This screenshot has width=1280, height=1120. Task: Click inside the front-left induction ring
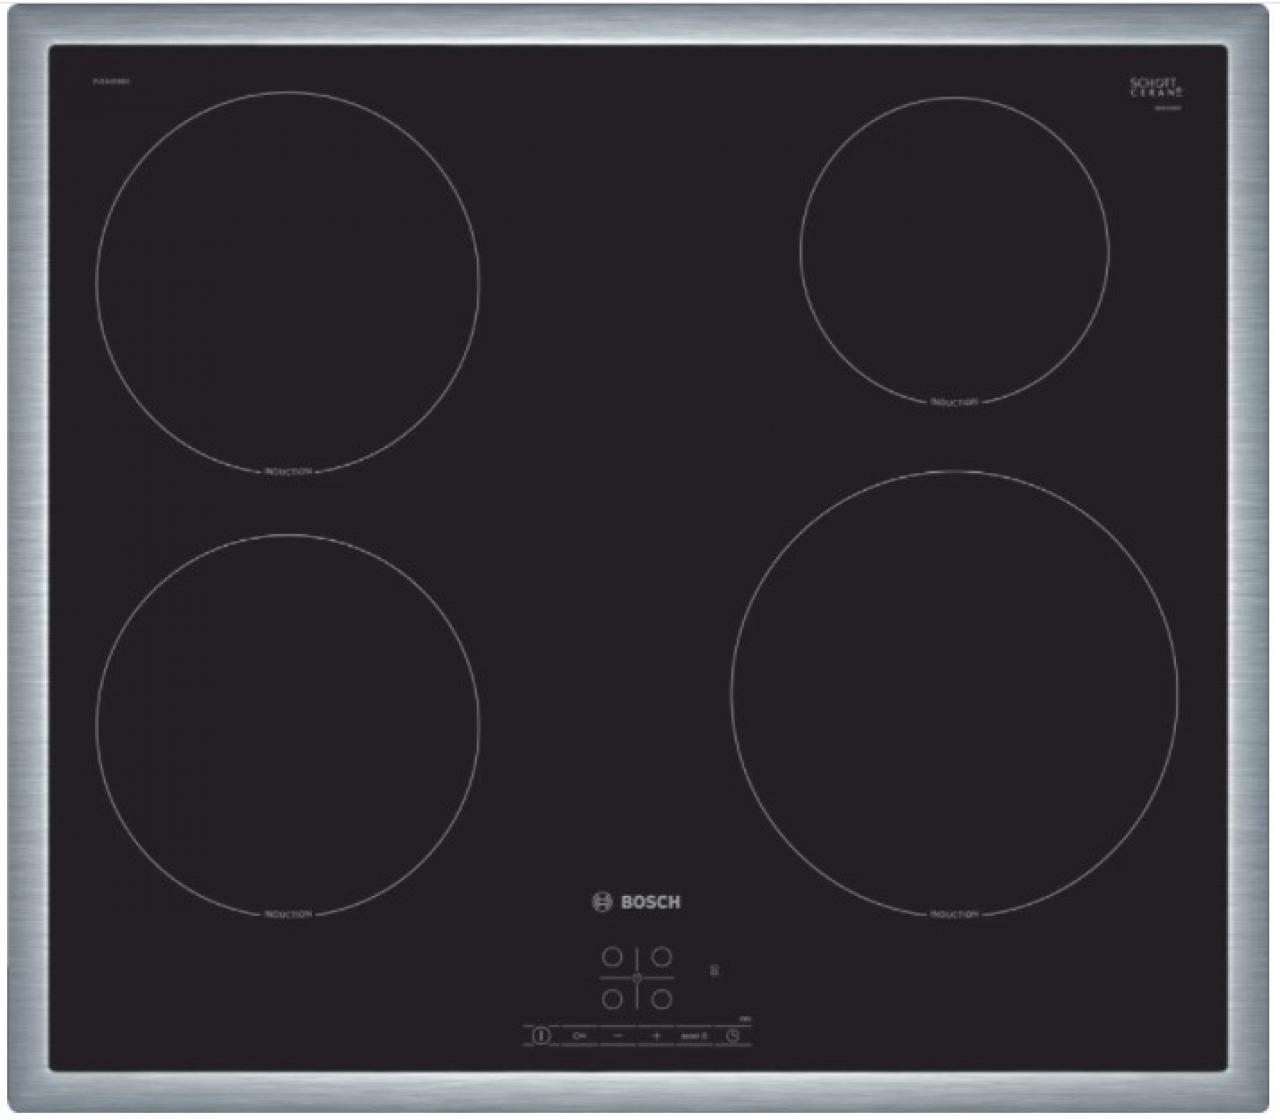coord(287,724)
